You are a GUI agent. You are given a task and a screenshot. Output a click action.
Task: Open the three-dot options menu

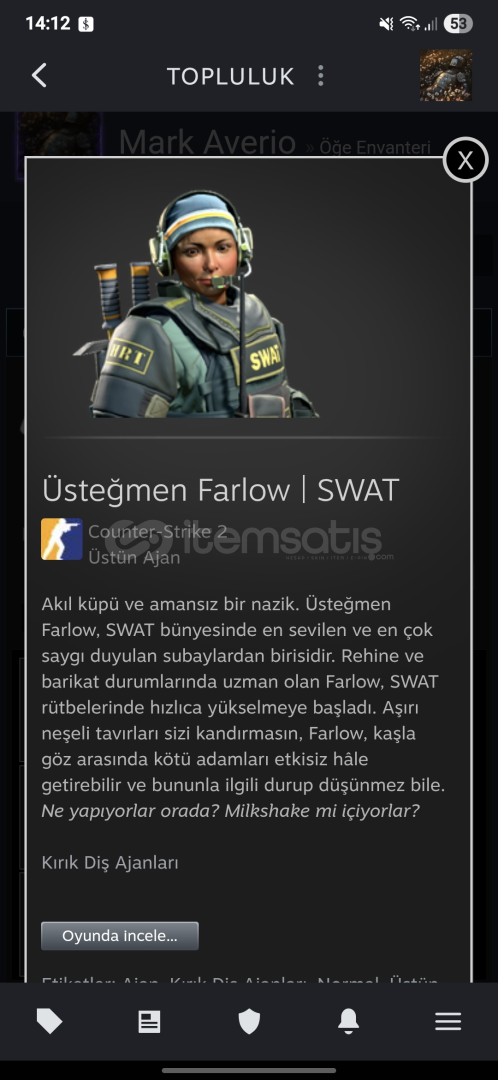click(320, 76)
